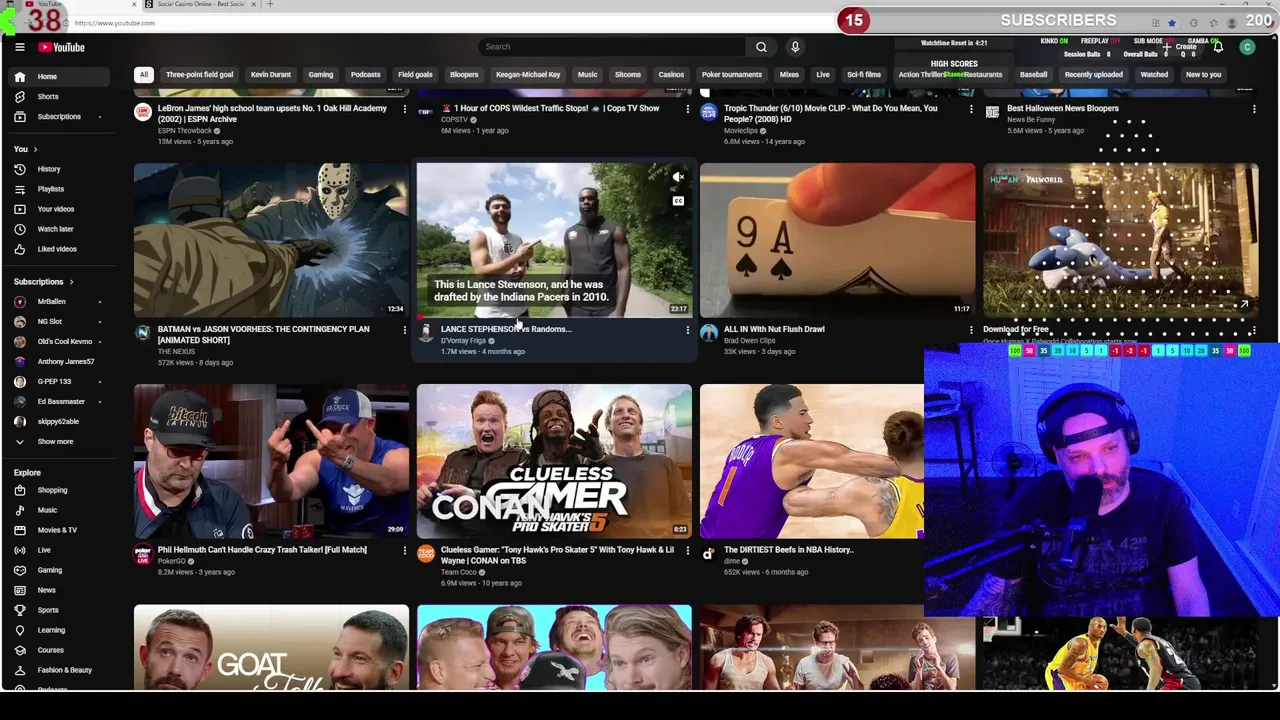Select the Sci-fi films filter chip
Viewport: 1280px width, 720px height.
(864, 74)
